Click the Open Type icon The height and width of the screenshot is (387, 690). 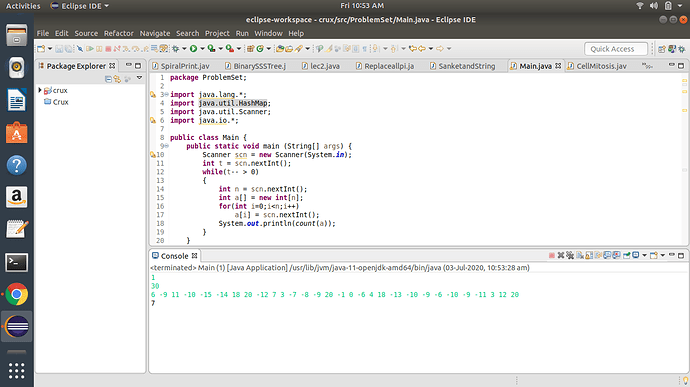pos(279,48)
